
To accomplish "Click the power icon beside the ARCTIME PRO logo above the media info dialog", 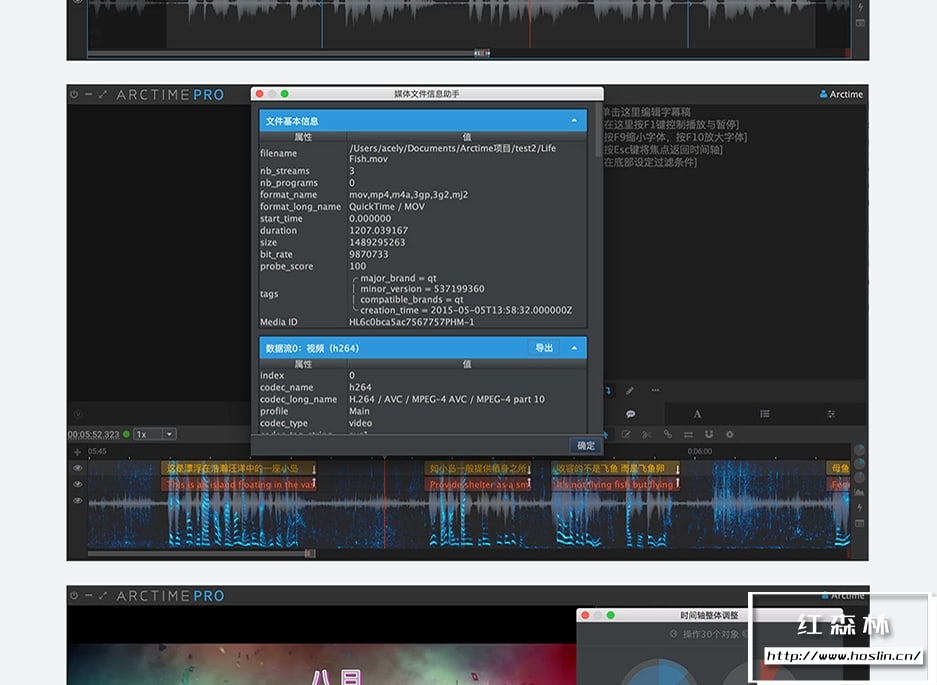I will (x=74, y=94).
